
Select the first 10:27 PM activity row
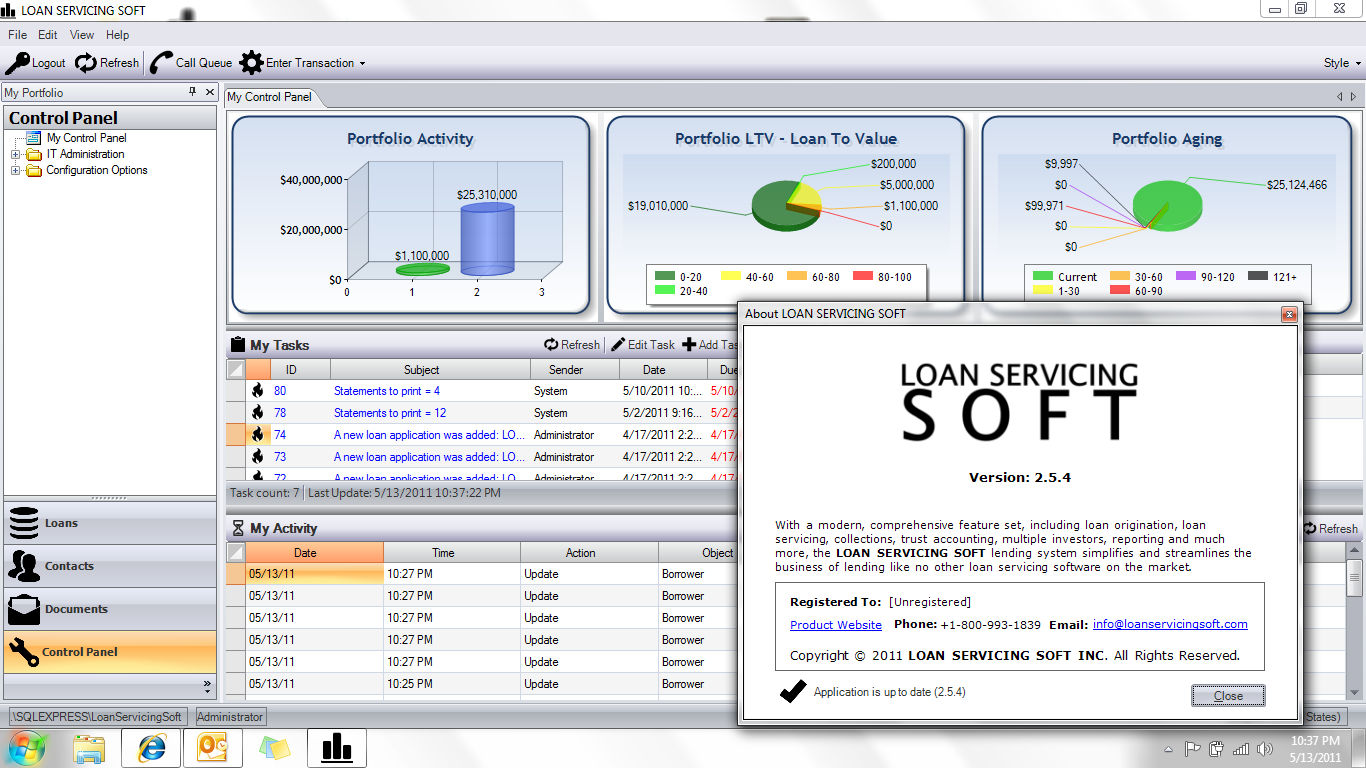pyautogui.click(x=482, y=574)
